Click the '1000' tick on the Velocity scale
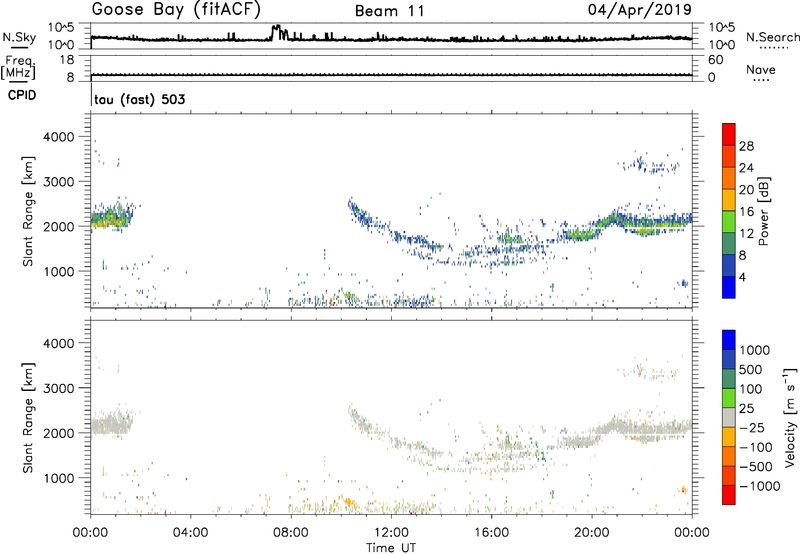Viewport: 800px width, 554px height. tap(754, 350)
